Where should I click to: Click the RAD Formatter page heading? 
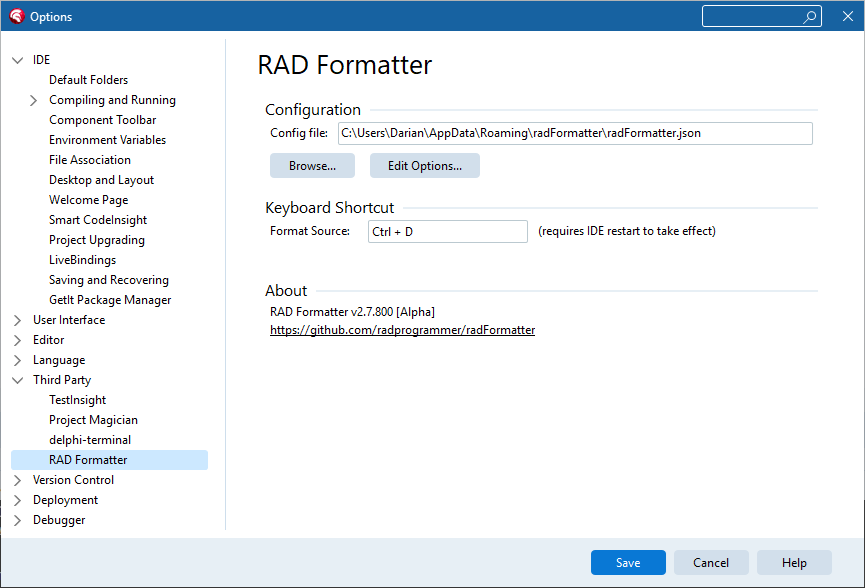[x=345, y=65]
